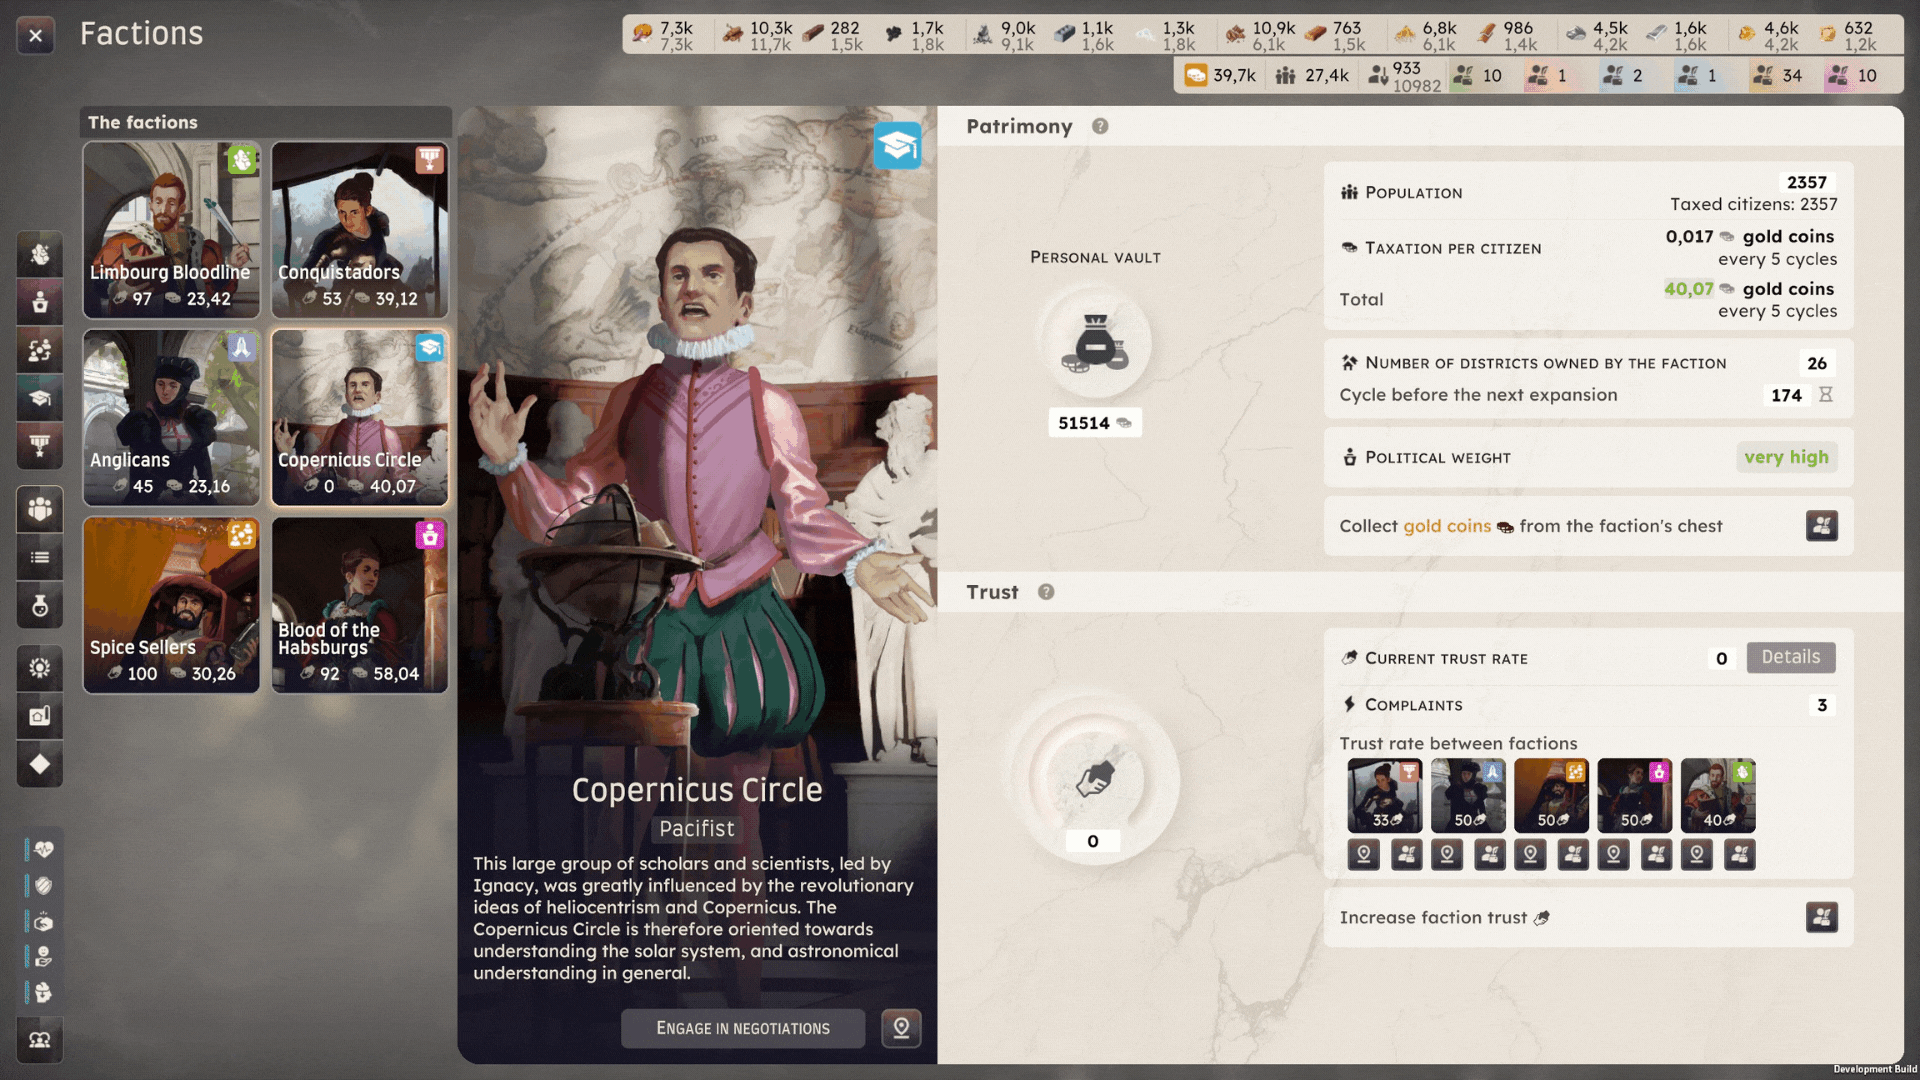Select the Conquistadors faction card
The height and width of the screenshot is (1080, 1920).
359,230
